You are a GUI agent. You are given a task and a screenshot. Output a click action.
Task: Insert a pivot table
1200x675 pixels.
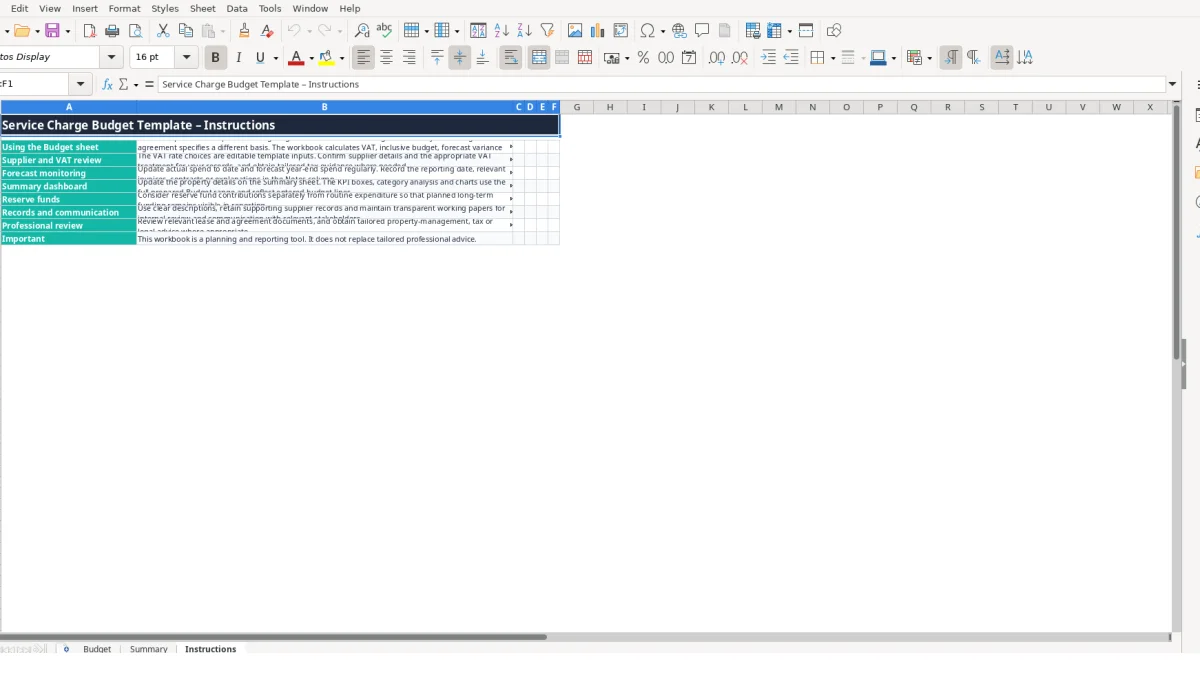[x=621, y=31]
